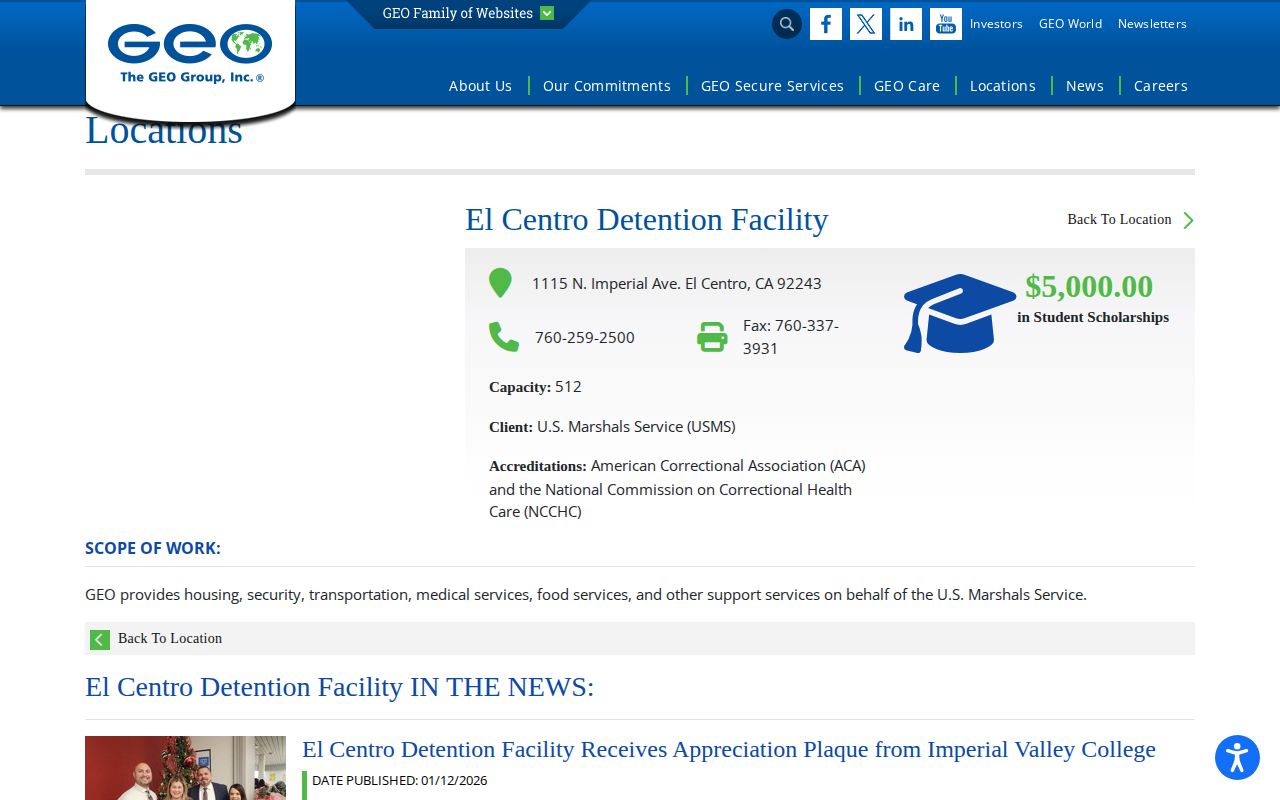Click 'El Centro Detention Facility IN THE NEWS:' heading
This screenshot has height=800, width=1280.
340,687
